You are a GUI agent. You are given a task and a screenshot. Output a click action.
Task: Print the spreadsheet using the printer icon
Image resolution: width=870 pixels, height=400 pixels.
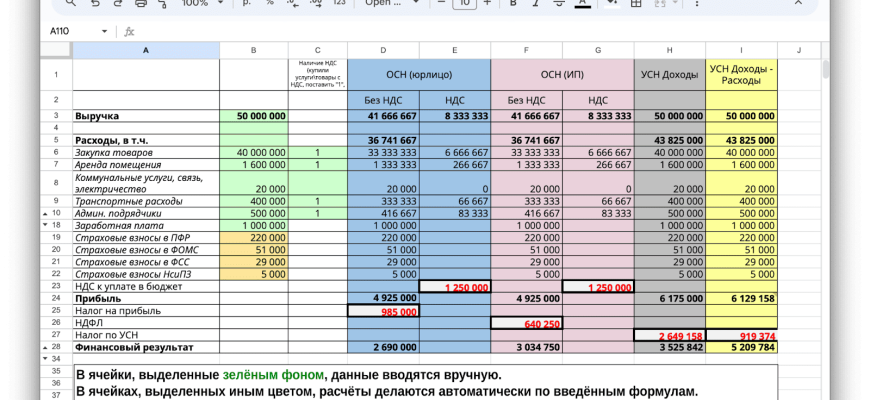click(140, 4)
